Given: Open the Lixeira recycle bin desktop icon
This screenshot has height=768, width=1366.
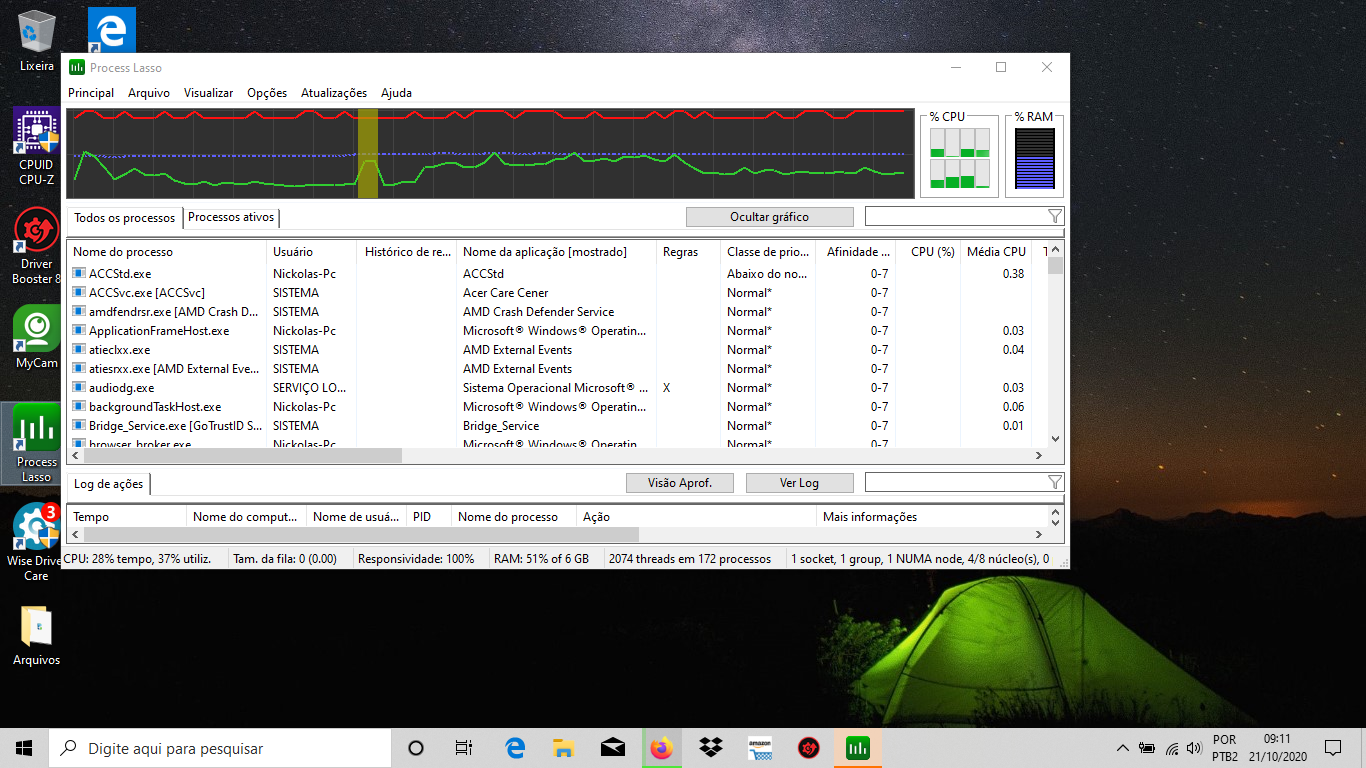Looking at the screenshot, I should coord(37,41).
